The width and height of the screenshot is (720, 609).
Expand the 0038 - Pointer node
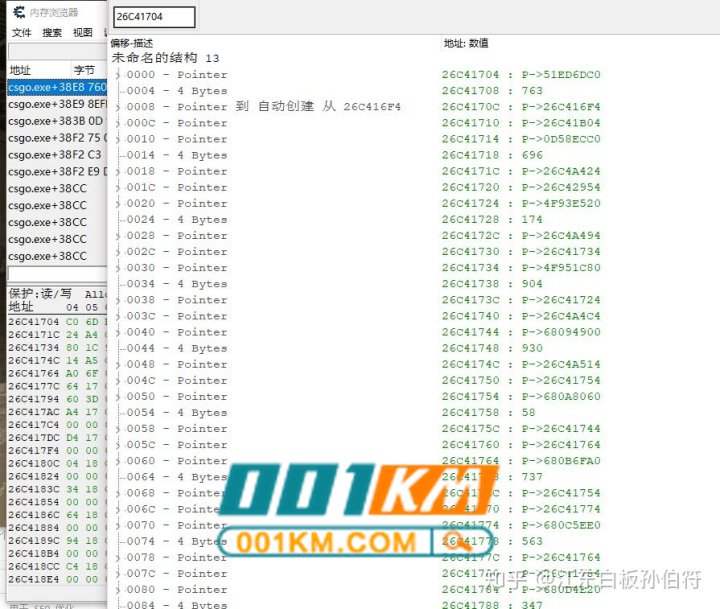118,300
